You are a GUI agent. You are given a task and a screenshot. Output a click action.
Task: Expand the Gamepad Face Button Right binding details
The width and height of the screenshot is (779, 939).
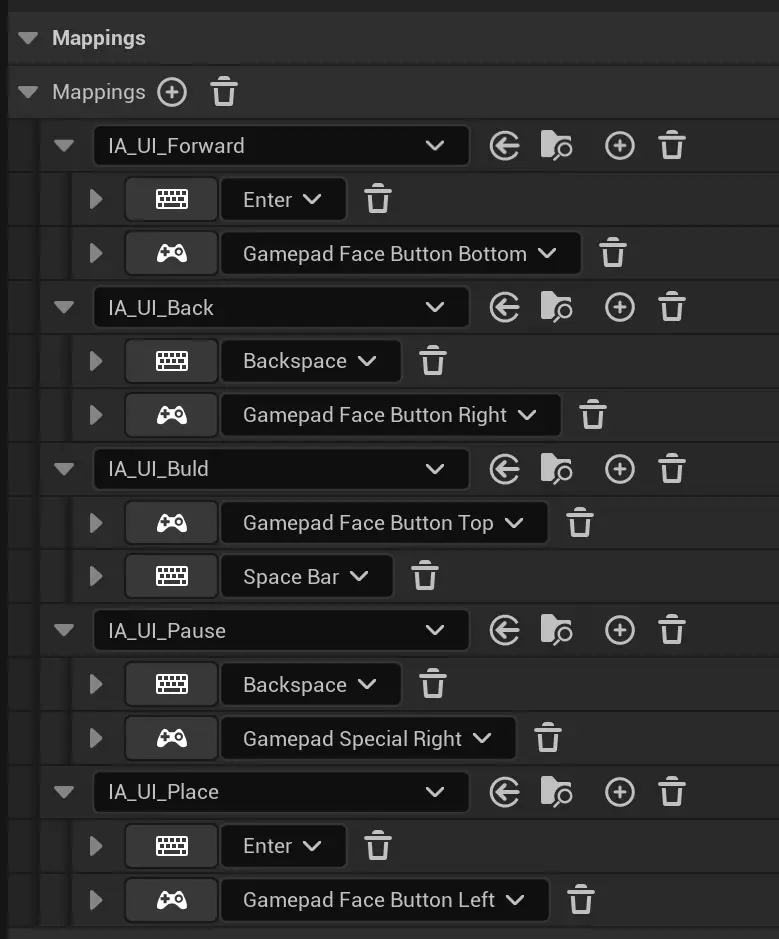pyautogui.click(x=96, y=415)
